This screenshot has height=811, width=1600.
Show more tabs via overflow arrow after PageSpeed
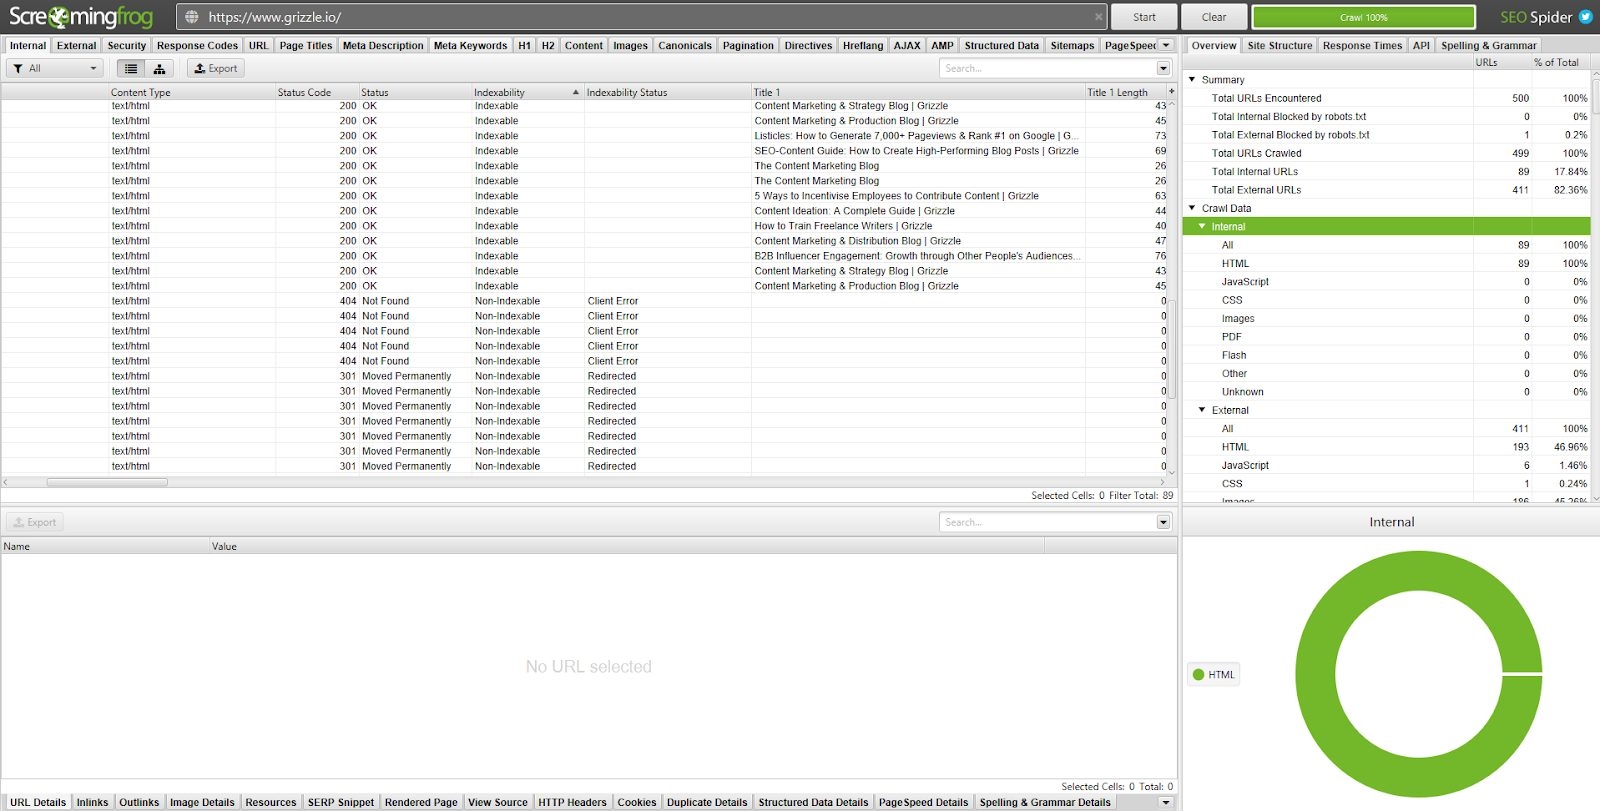point(1166,45)
